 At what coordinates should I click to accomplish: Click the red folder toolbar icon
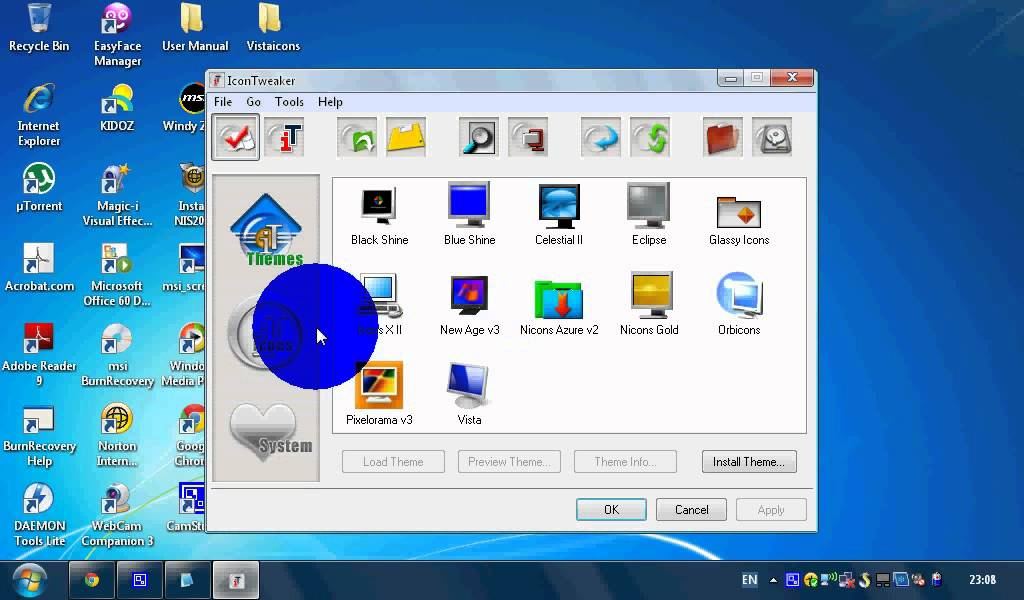pyautogui.click(x=723, y=137)
